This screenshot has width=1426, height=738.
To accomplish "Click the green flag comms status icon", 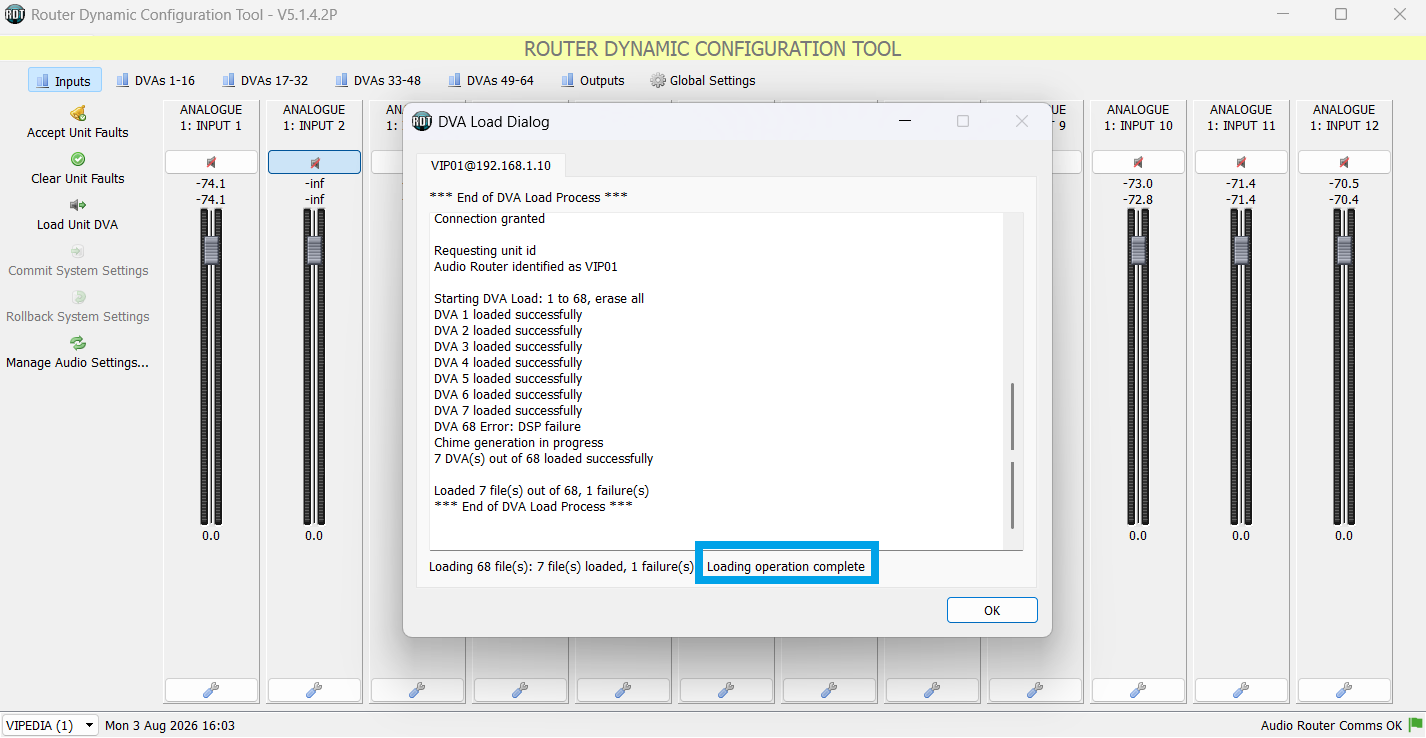I will coord(1416,725).
